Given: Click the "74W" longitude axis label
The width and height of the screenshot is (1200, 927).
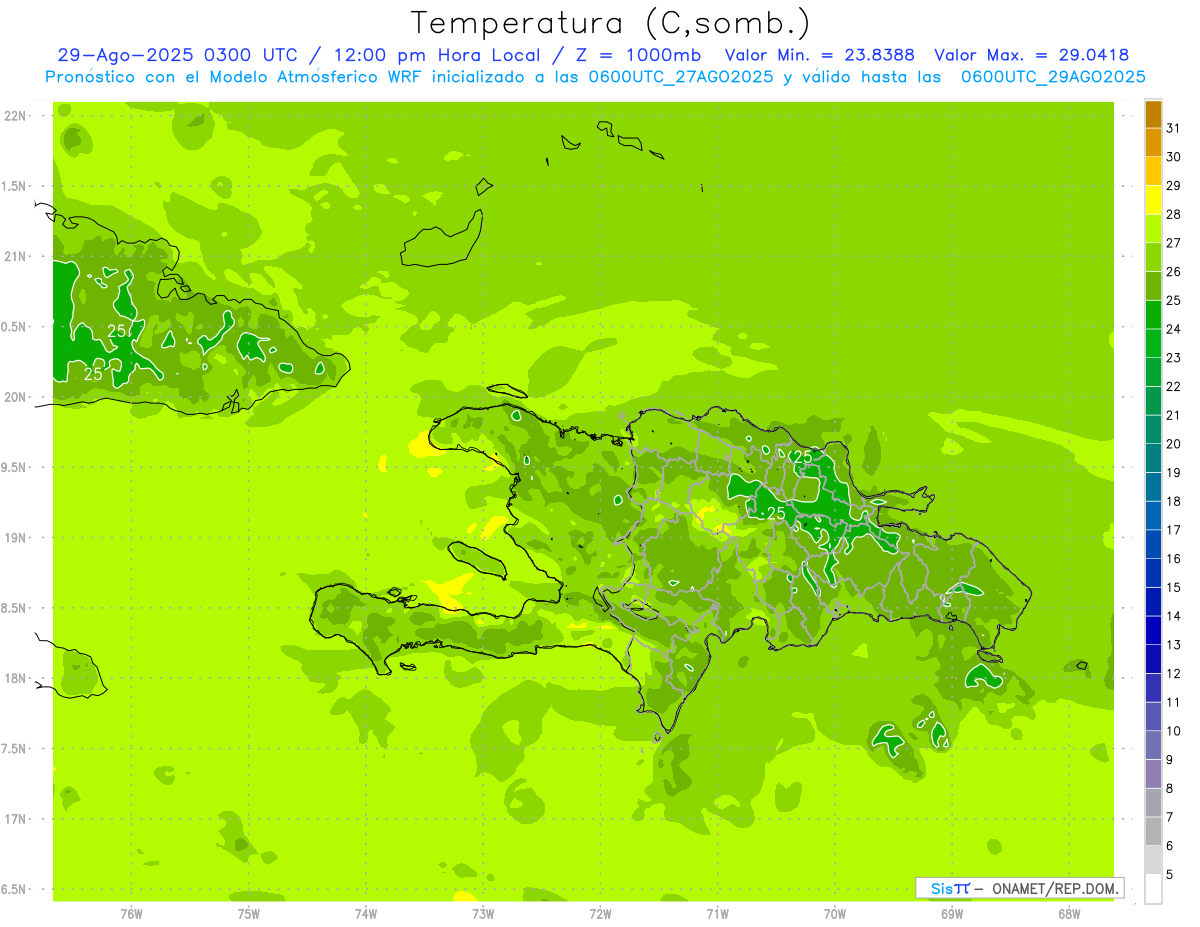Looking at the screenshot, I should [x=366, y=914].
